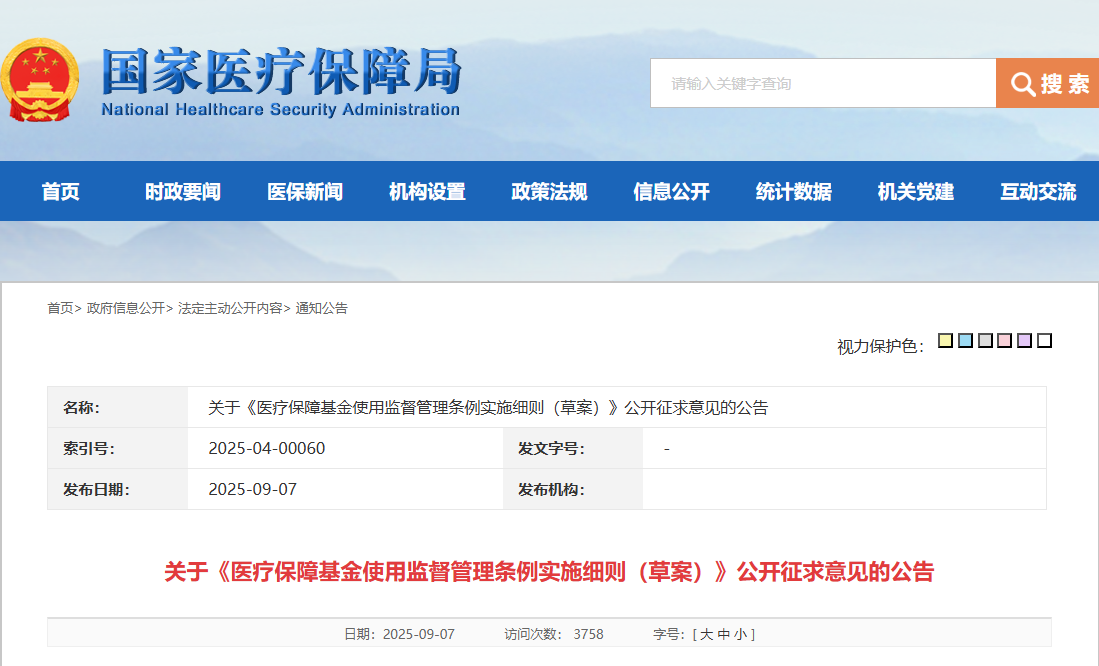Focus the keyword search input field
Screen dimensions: 1099x666
tap(822, 83)
